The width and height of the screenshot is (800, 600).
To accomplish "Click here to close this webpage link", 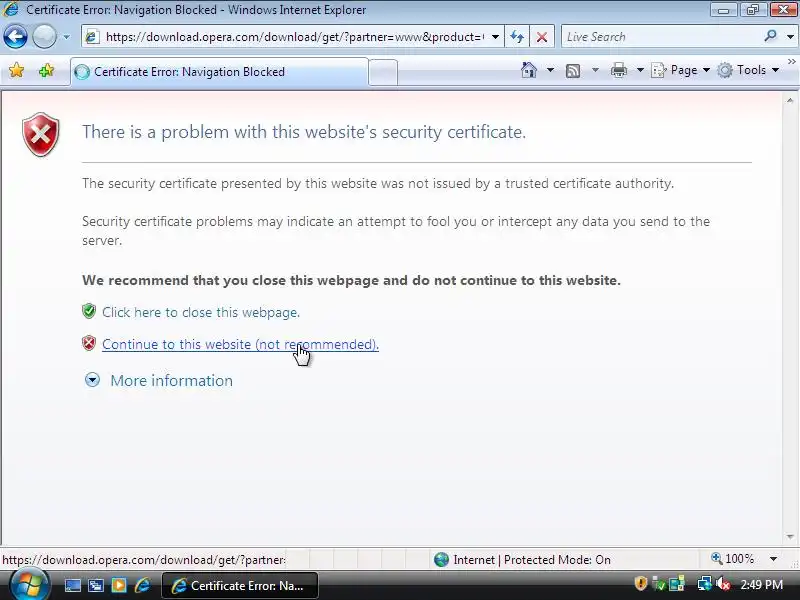I will 201,312.
